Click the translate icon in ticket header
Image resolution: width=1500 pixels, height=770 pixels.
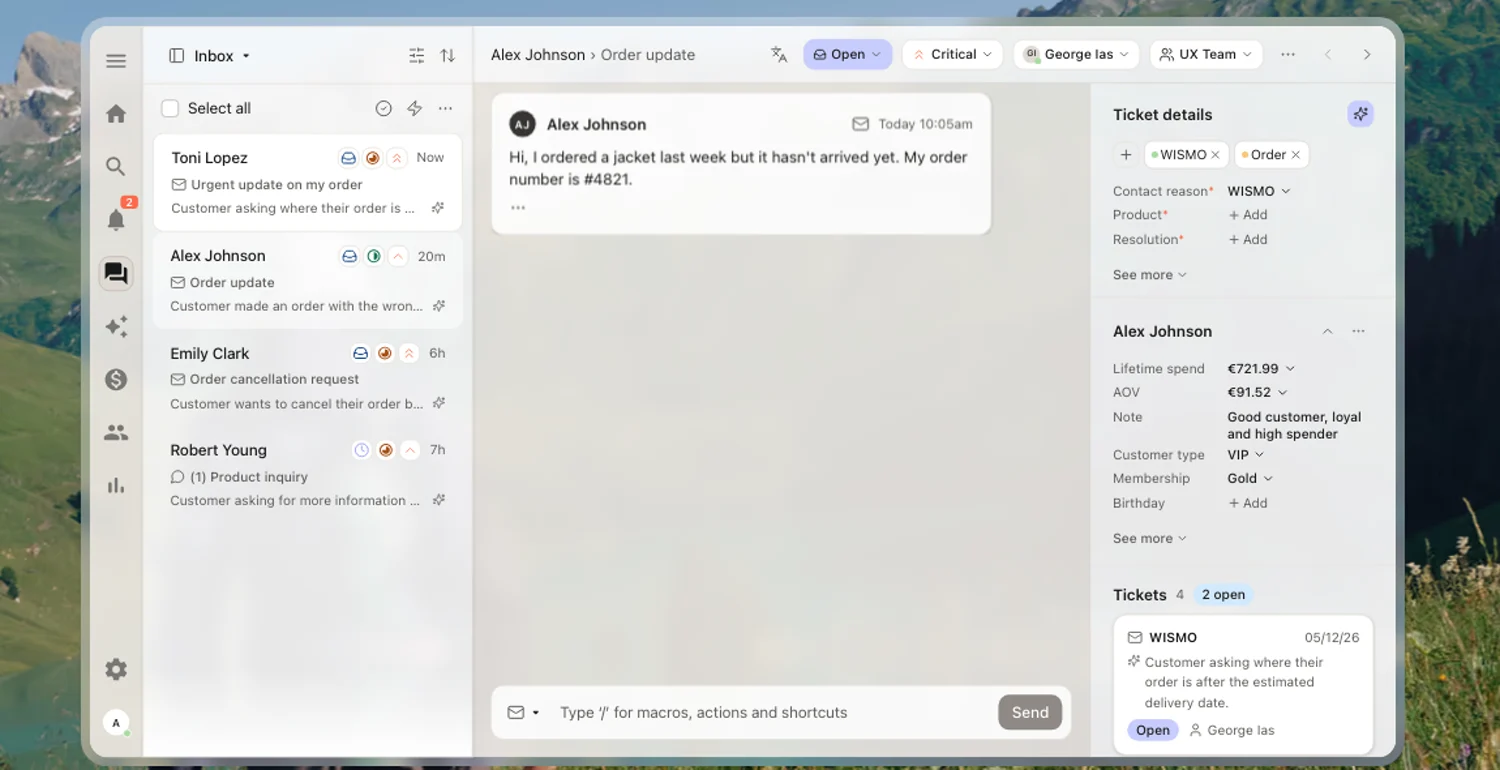pos(779,55)
